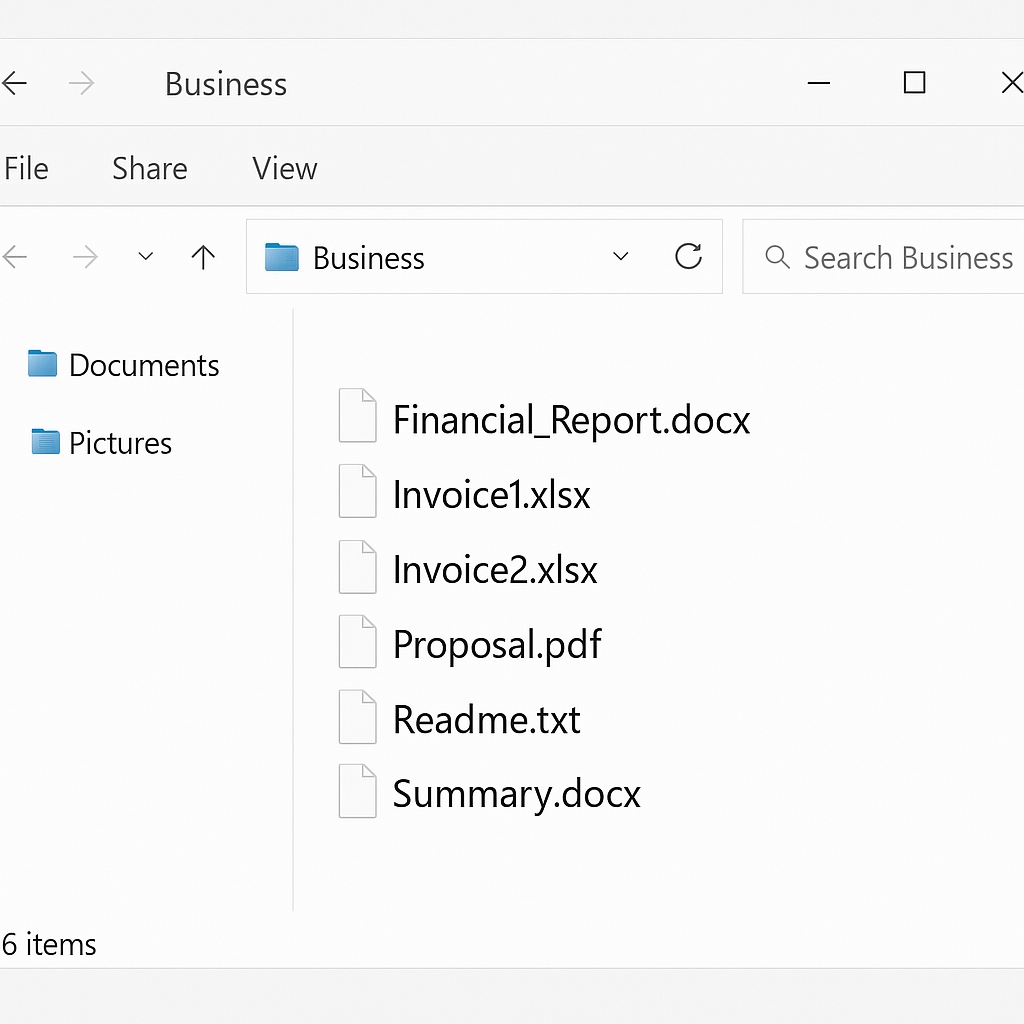1024x1024 pixels.
Task: Click the file icon for Proposal.pdf
Action: (x=357, y=642)
